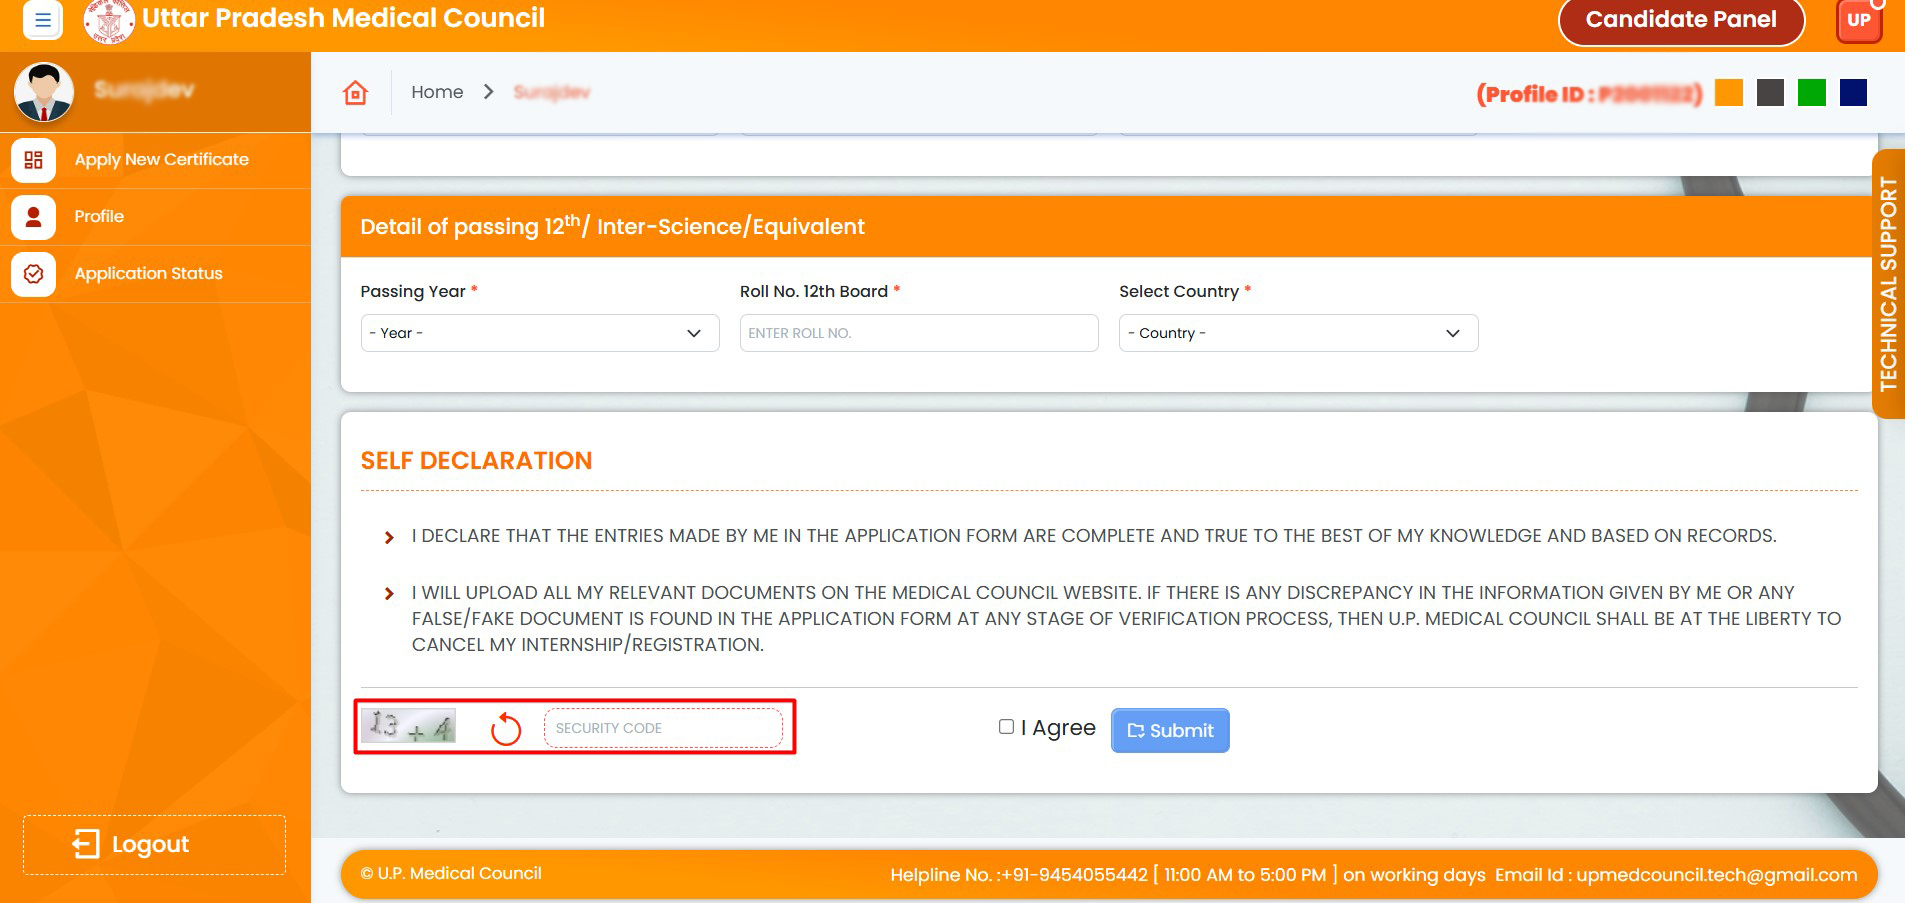1905x903 pixels.
Task: Click the Medical Council logo emblem
Action: [109, 21]
